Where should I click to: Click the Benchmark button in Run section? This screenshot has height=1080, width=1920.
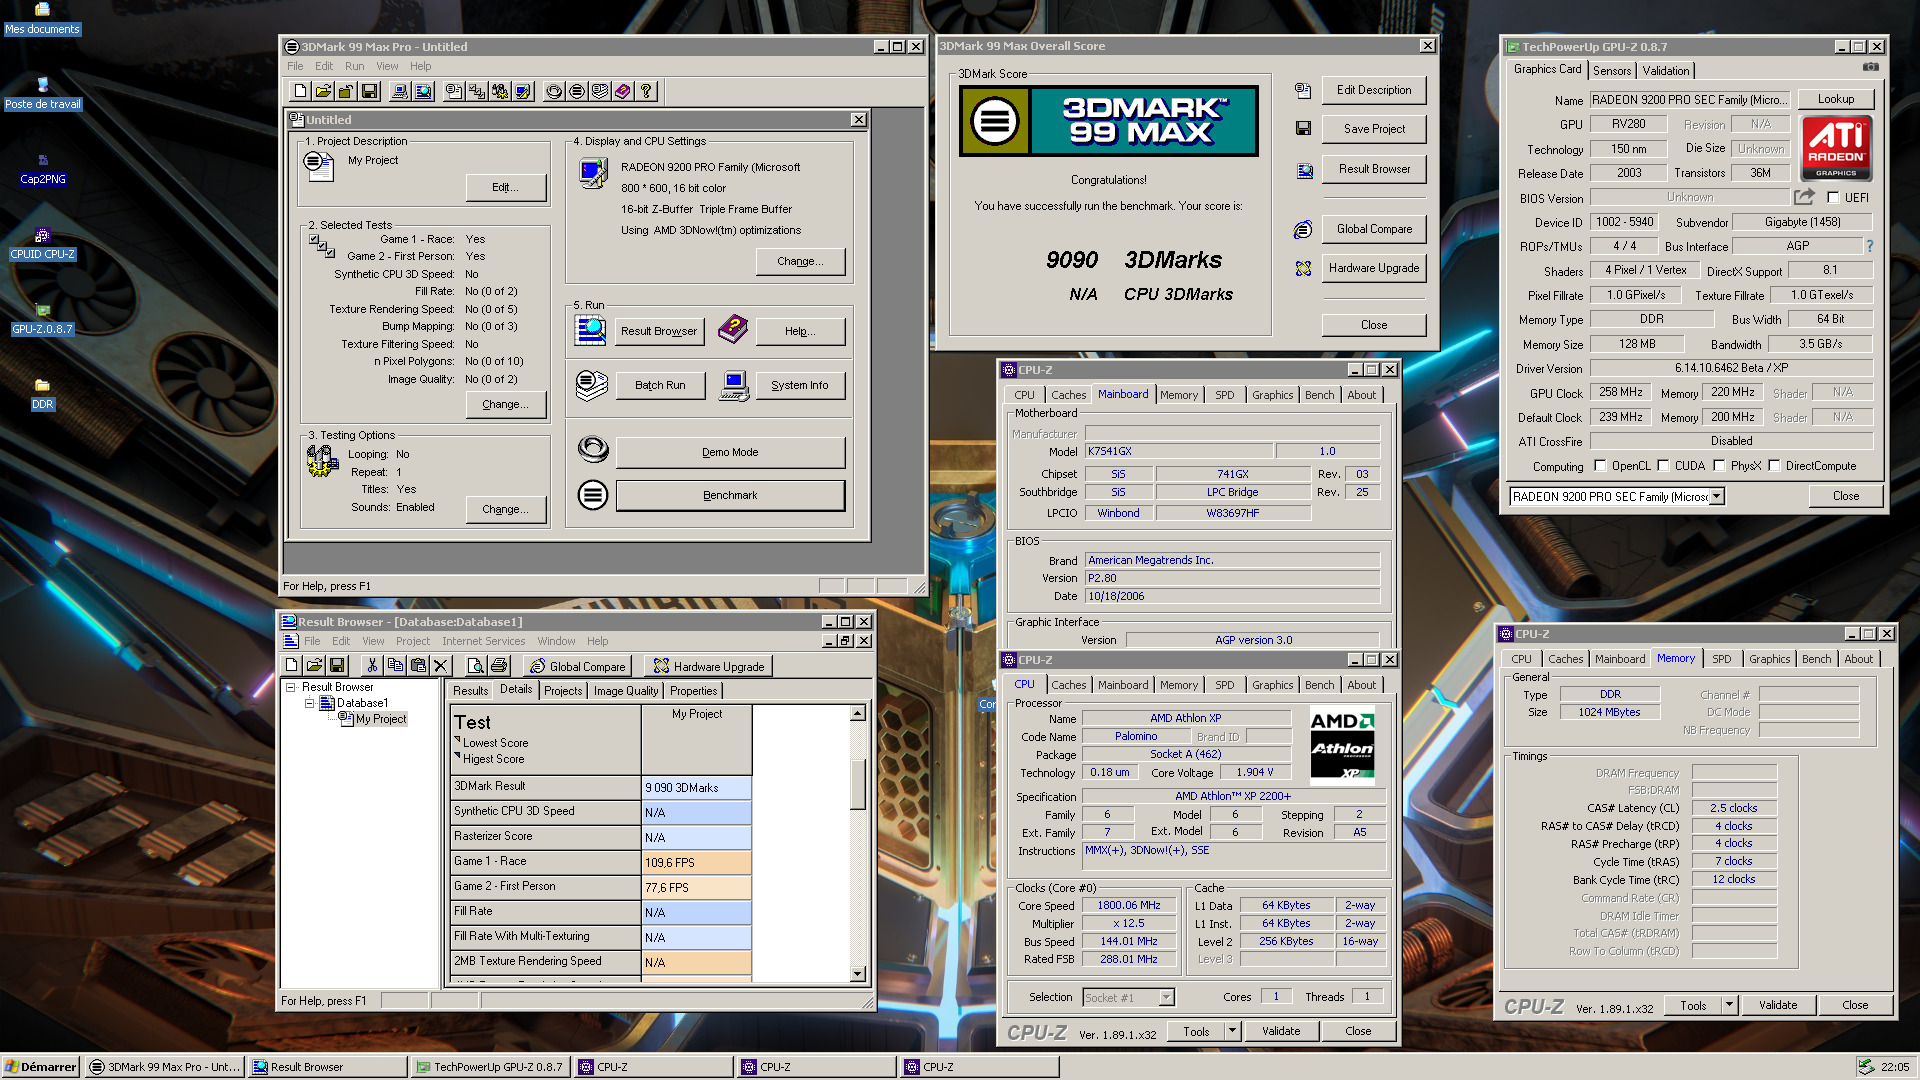click(730, 495)
